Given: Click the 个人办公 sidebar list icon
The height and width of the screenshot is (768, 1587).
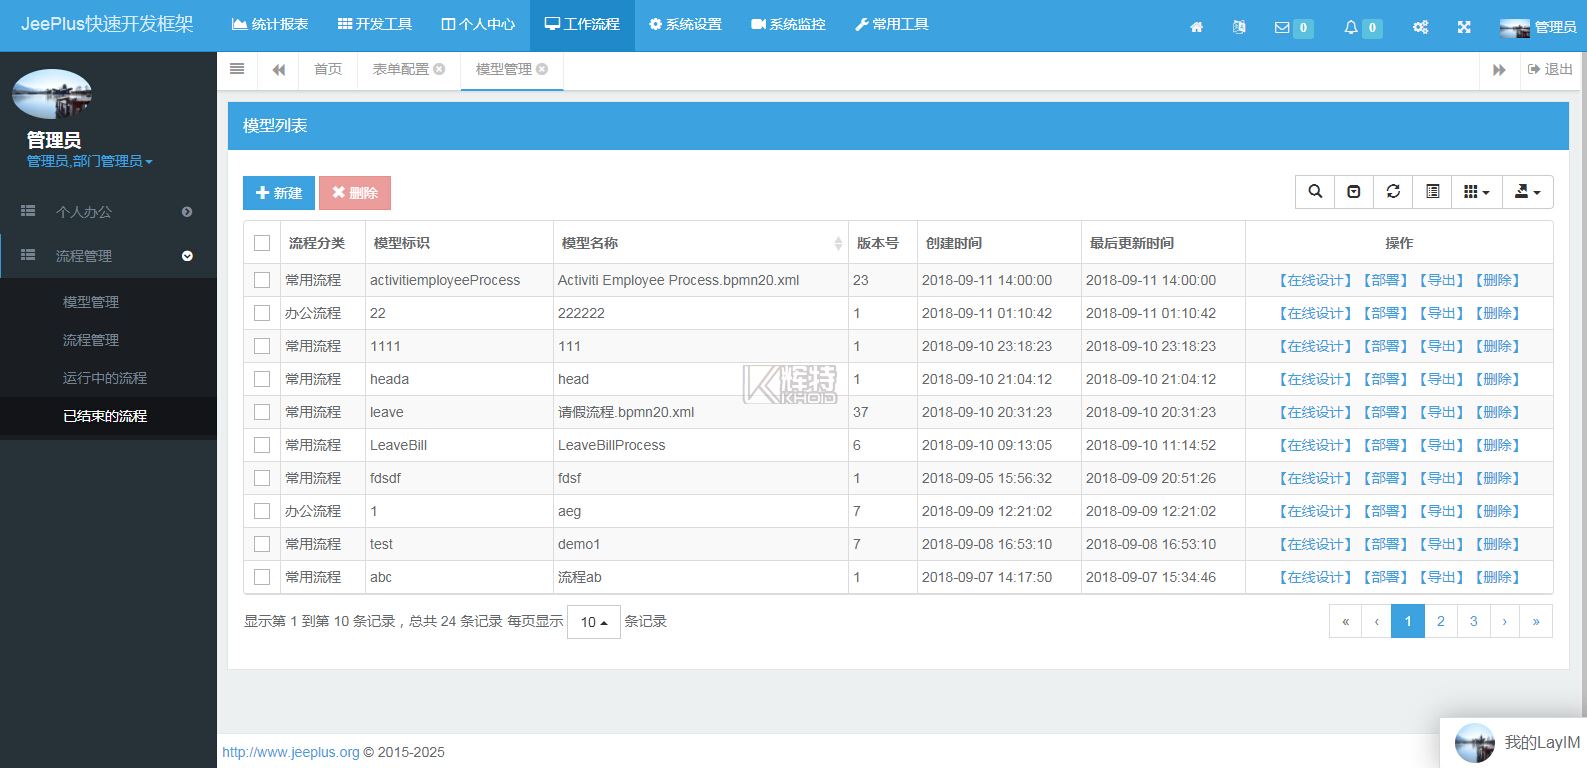Looking at the screenshot, I should click(28, 211).
